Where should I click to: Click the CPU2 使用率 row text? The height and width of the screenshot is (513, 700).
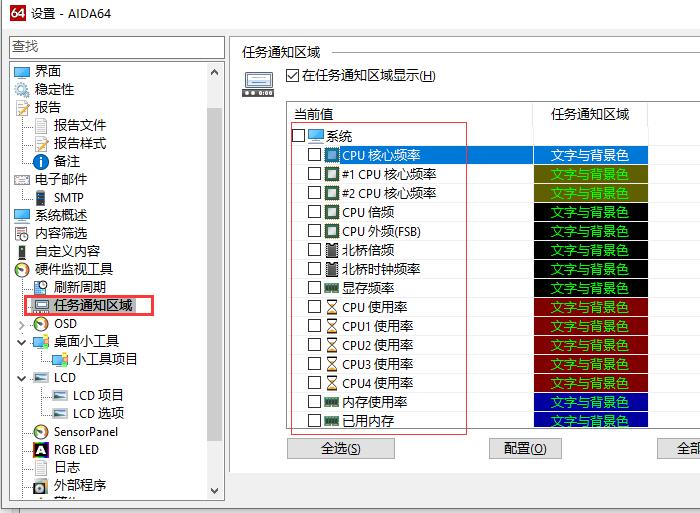point(378,345)
